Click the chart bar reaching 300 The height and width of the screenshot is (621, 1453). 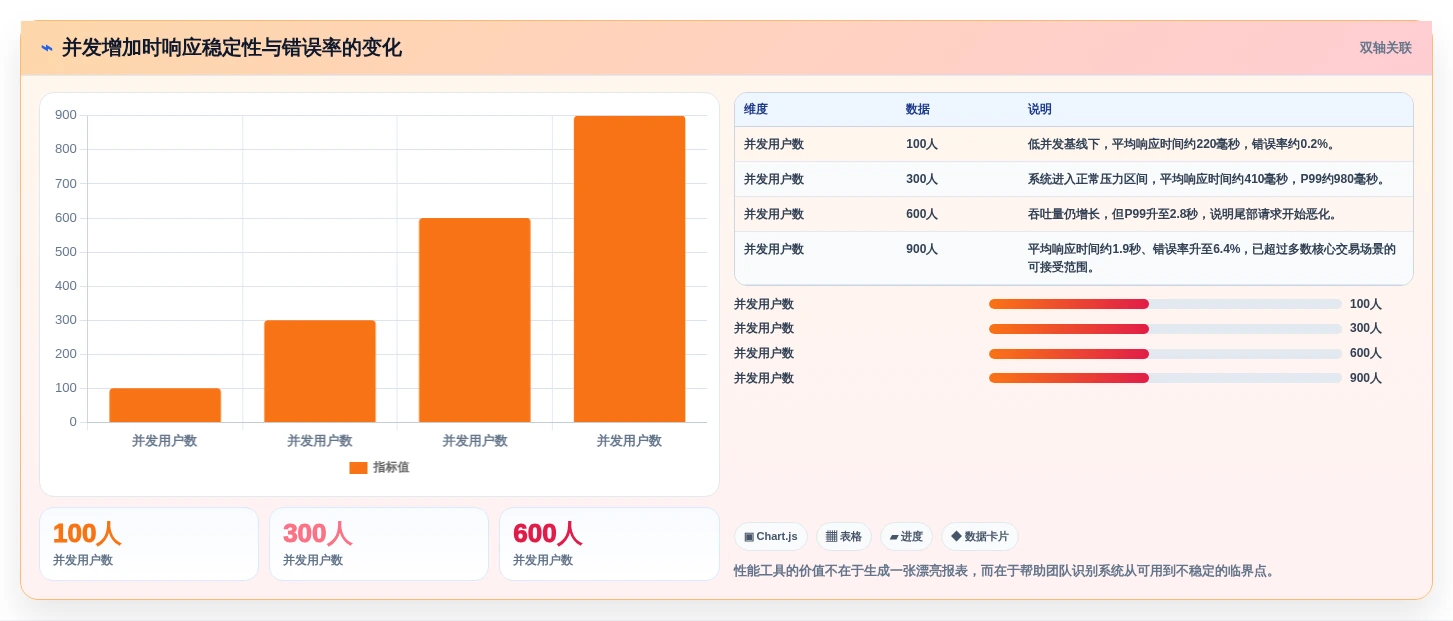tap(320, 371)
